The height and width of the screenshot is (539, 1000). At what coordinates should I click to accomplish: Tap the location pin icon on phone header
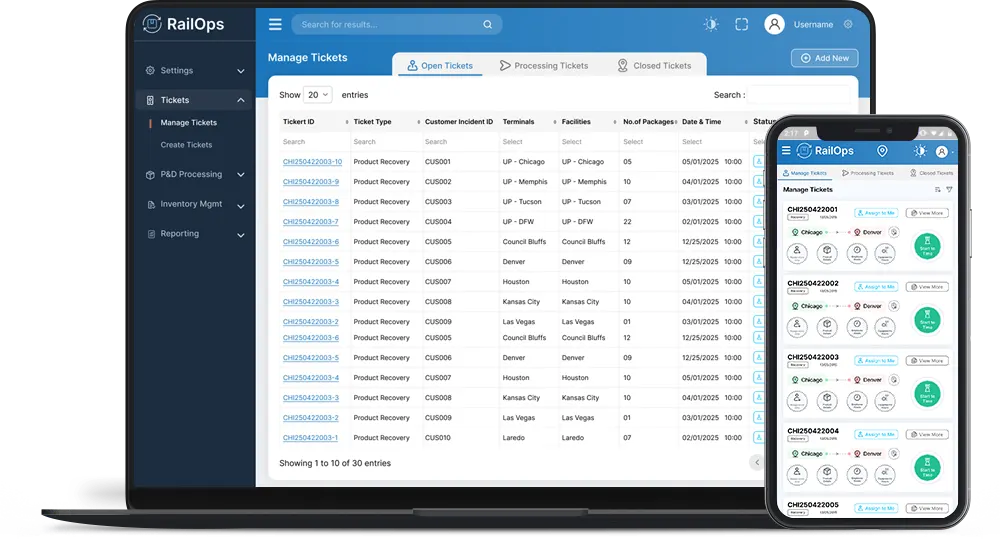click(x=882, y=151)
